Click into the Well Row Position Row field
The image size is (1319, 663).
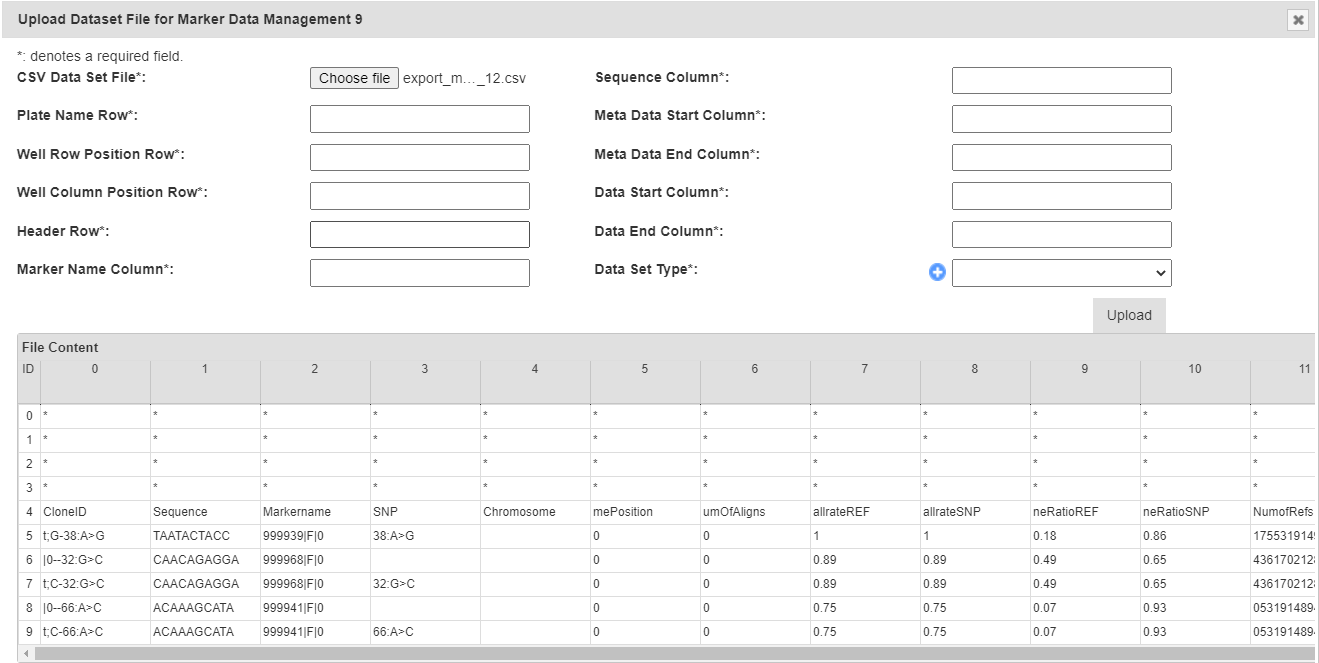pos(419,157)
